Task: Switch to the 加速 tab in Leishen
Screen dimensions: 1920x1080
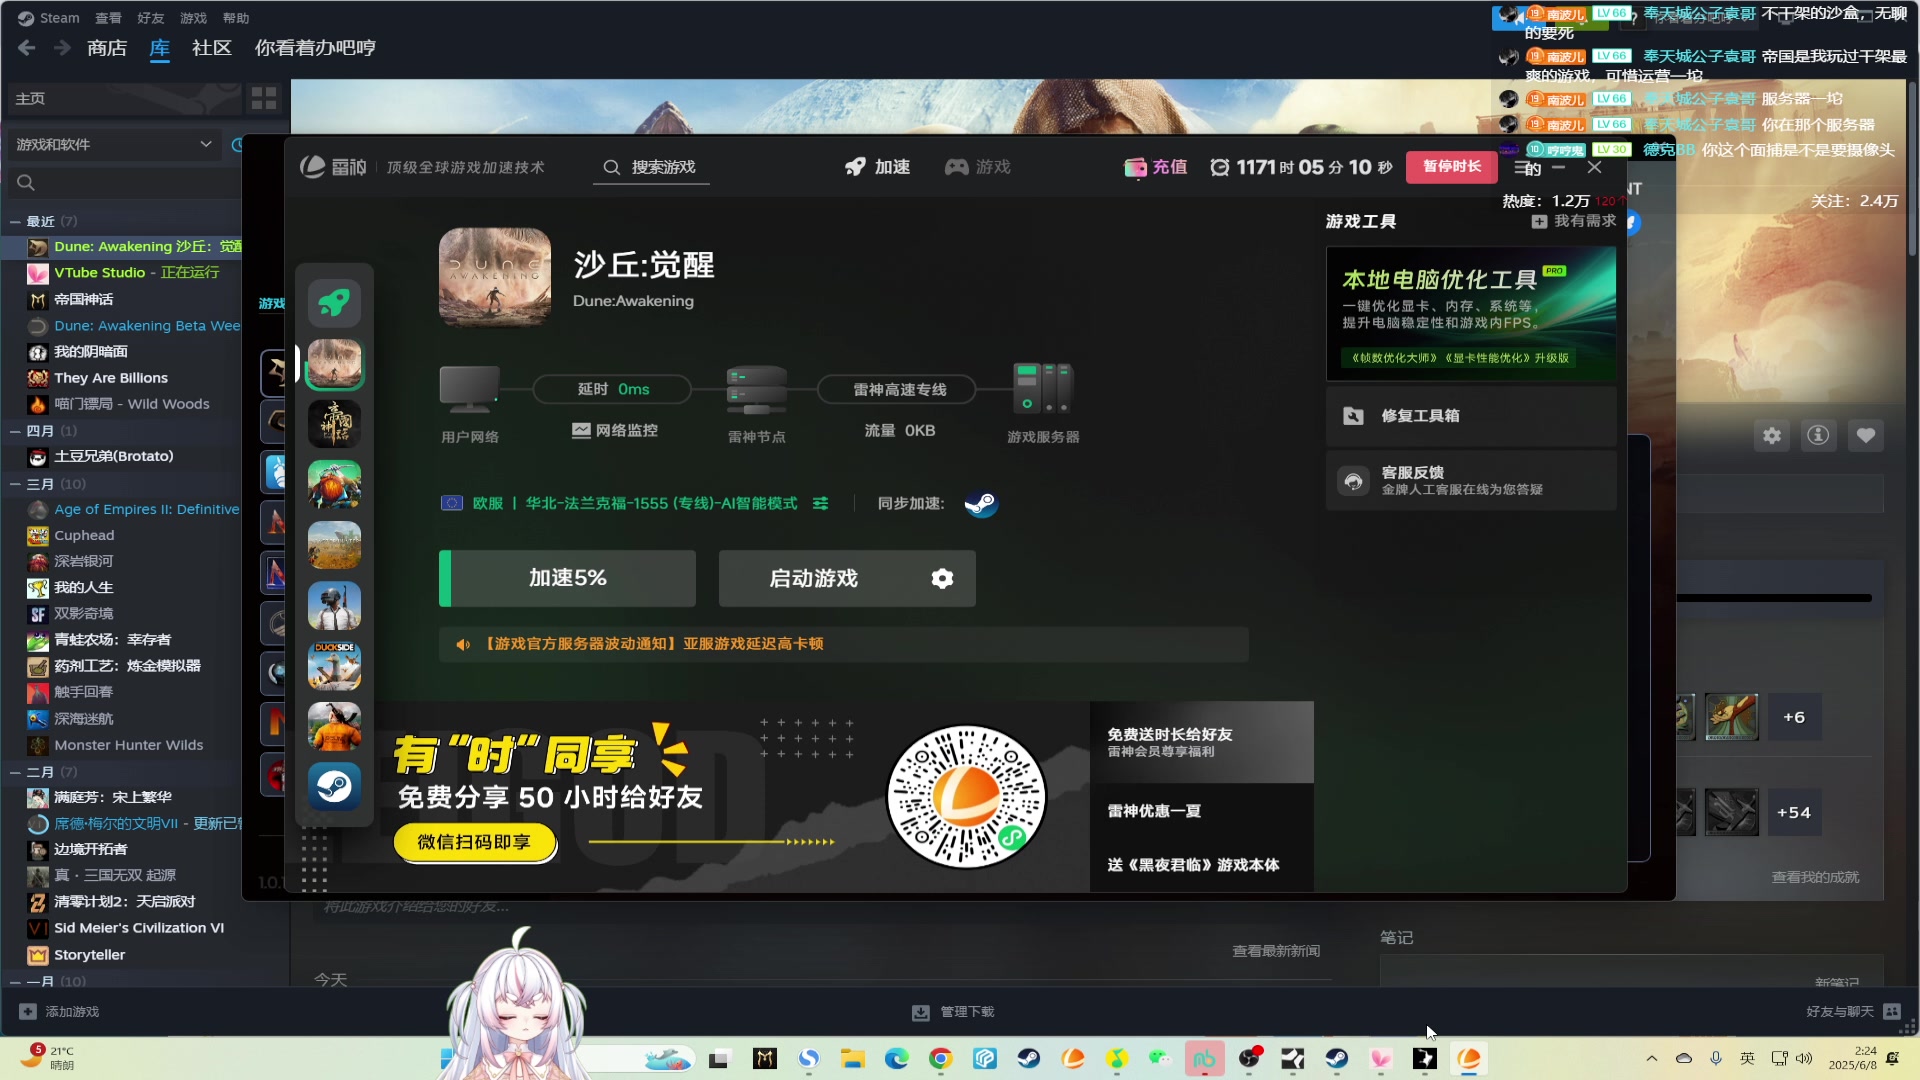Action: (x=877, y=167)
